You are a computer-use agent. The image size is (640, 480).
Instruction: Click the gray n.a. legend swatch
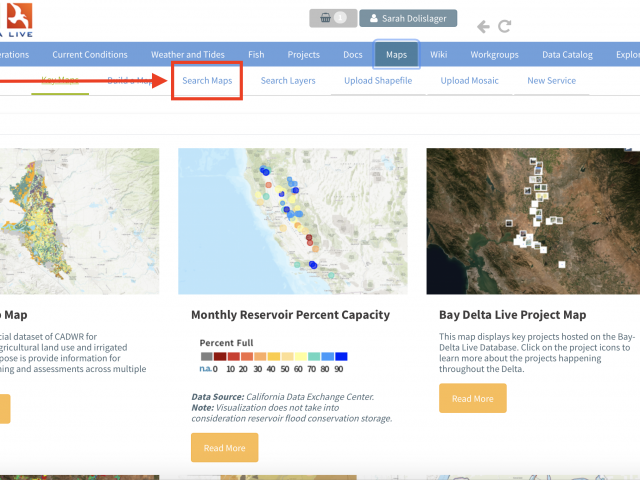pyautogui.click(x=206, y=356)
